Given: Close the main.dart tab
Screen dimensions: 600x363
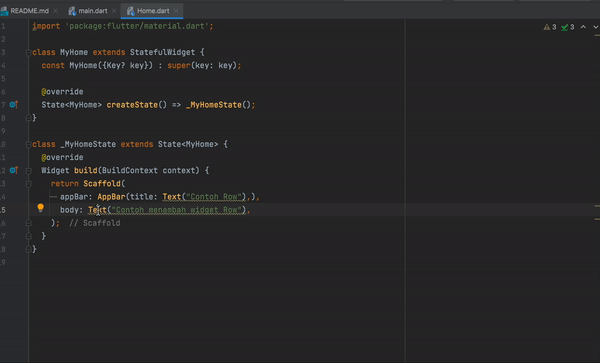Looking at the screenshot, I should pyautogui.click(x=114, y=11).
